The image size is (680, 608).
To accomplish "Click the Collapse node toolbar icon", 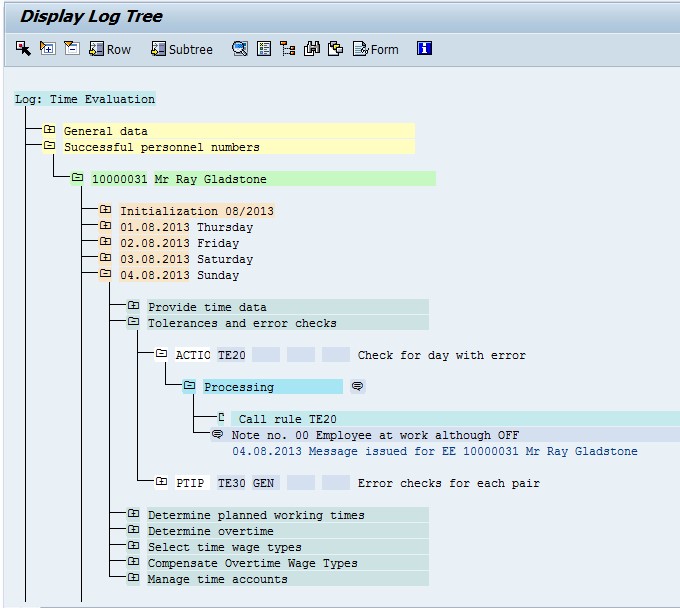I will 71,48.
